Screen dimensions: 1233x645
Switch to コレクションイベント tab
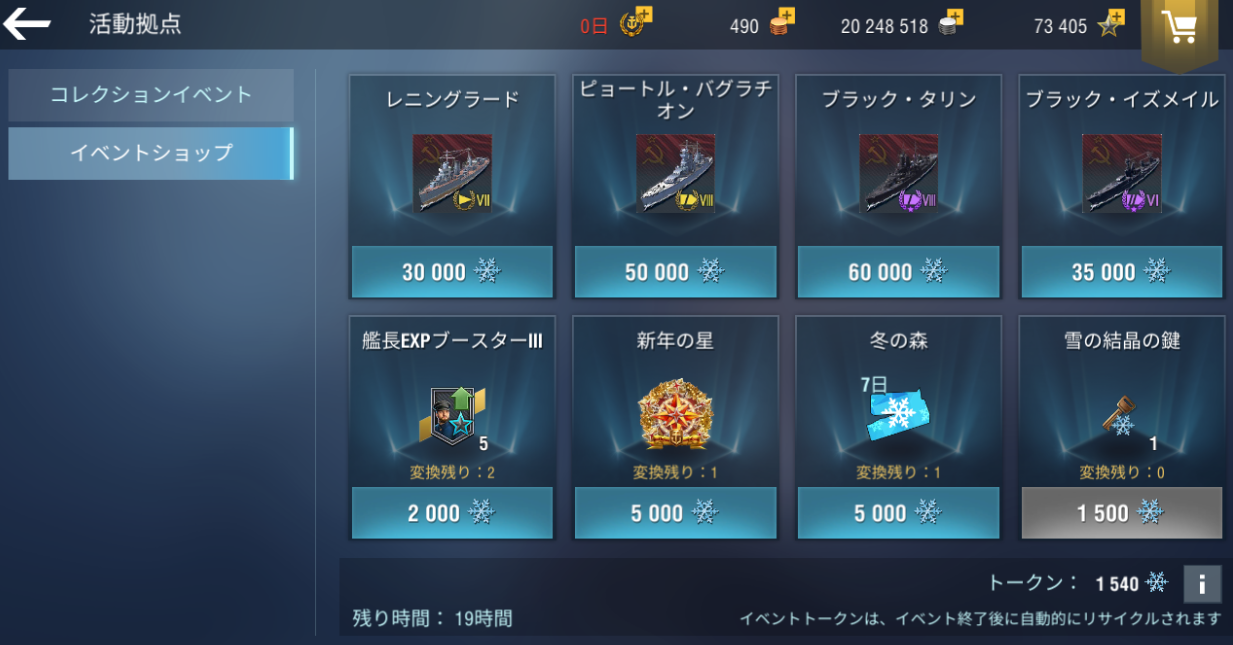[x=151, y=95]
